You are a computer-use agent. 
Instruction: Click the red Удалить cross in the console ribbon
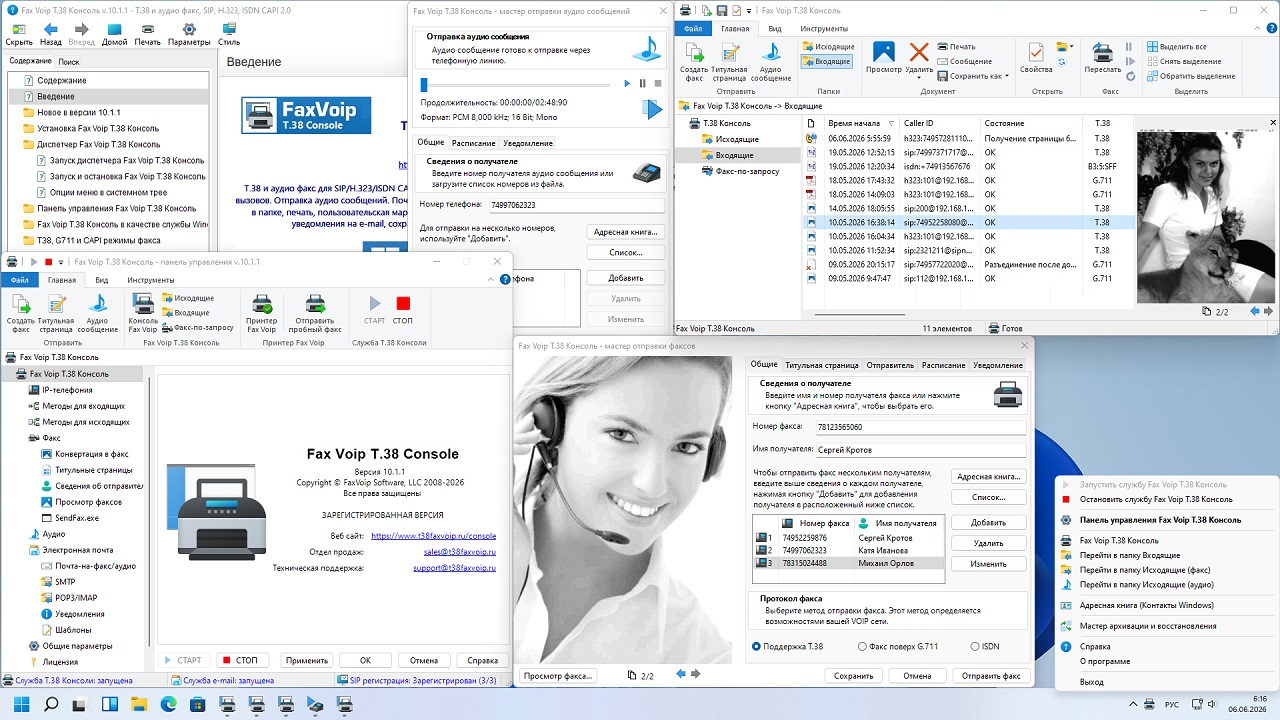pyautogui.click(x=919, y=52)
